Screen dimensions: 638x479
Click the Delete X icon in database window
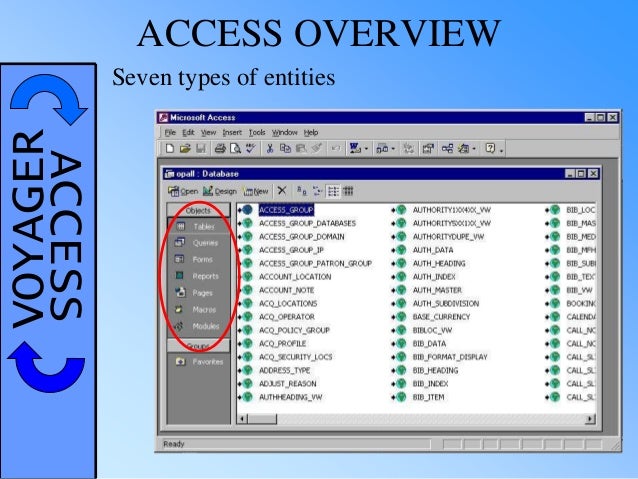click(x=282, y=190)
